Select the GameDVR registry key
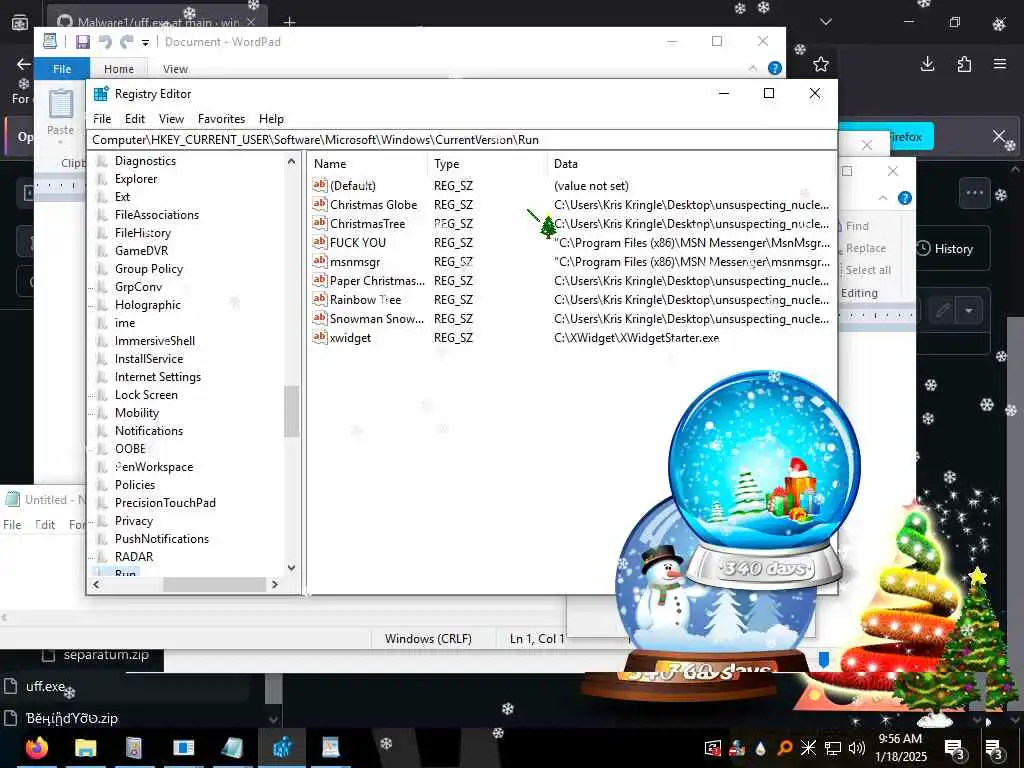The width and height of the screenshot is (1024, 768). tap(141, 251)
